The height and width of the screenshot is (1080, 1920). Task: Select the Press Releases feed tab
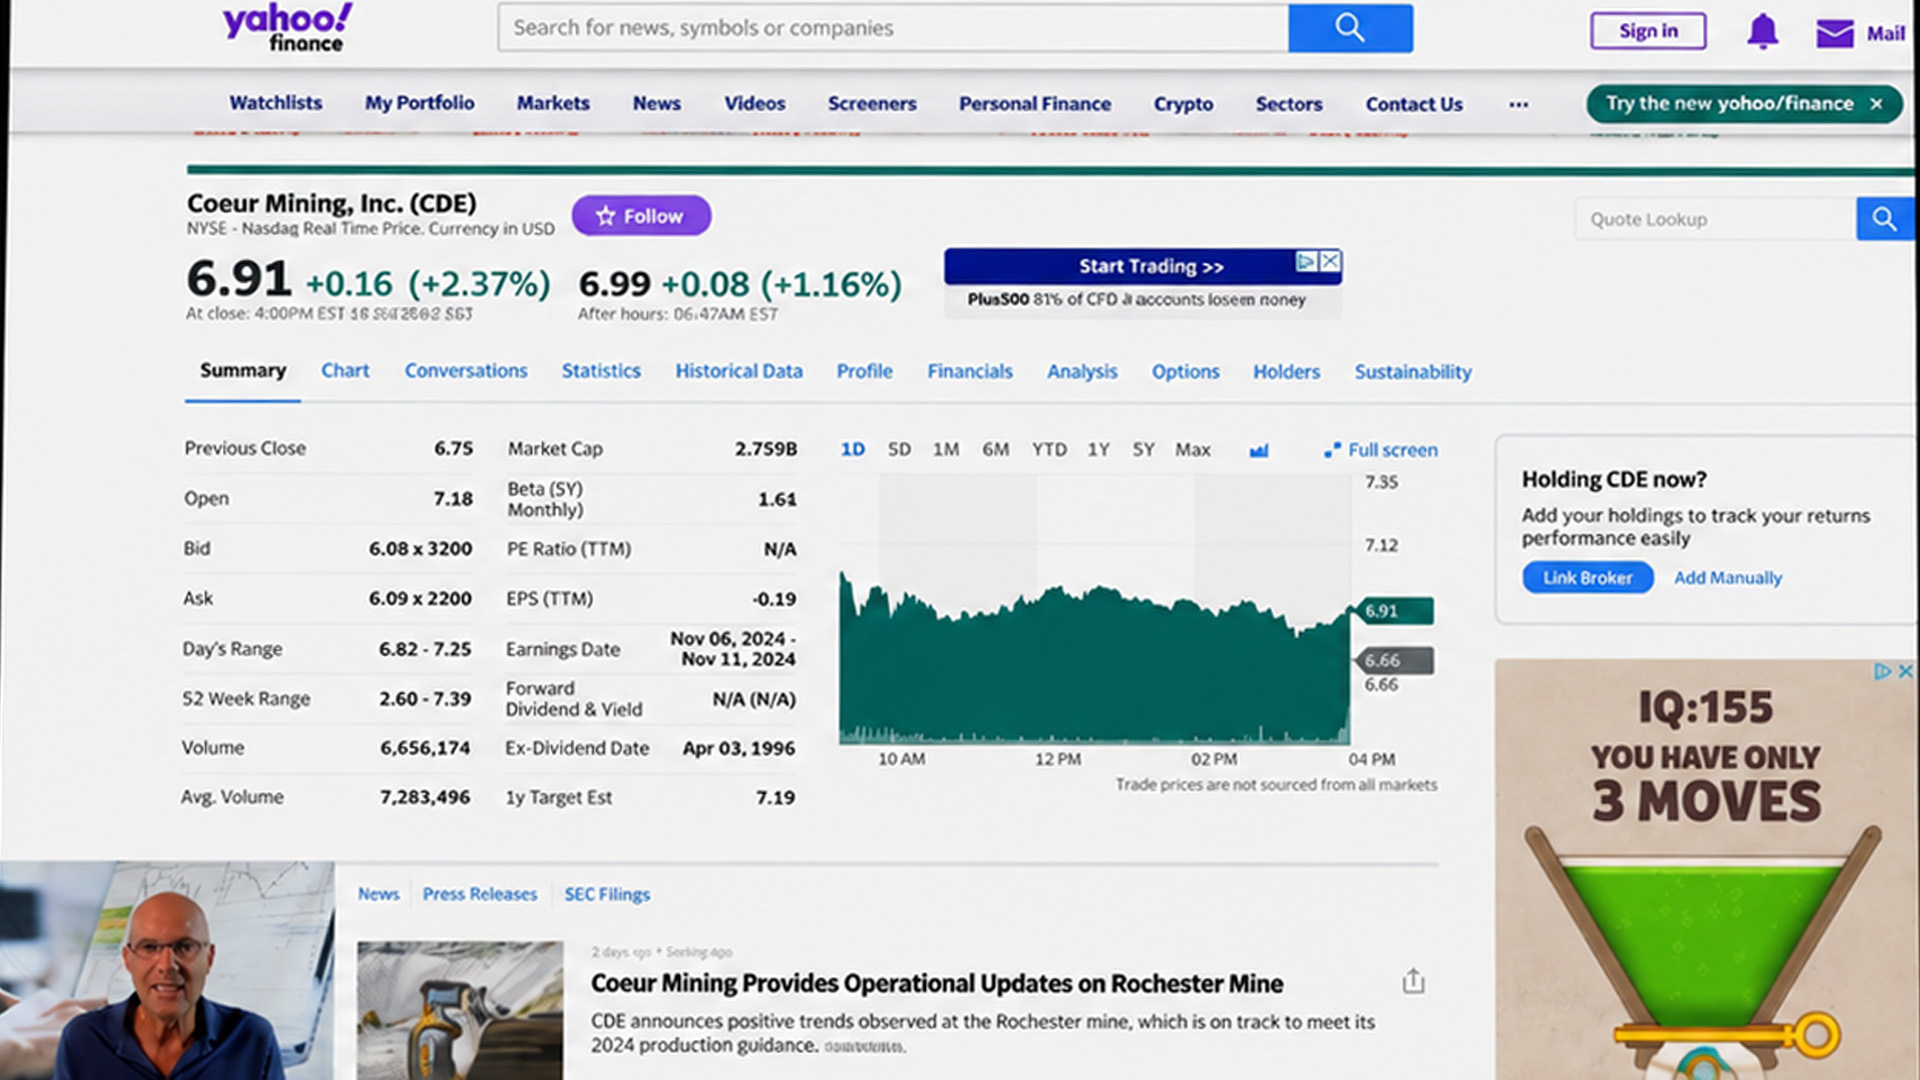480,894
